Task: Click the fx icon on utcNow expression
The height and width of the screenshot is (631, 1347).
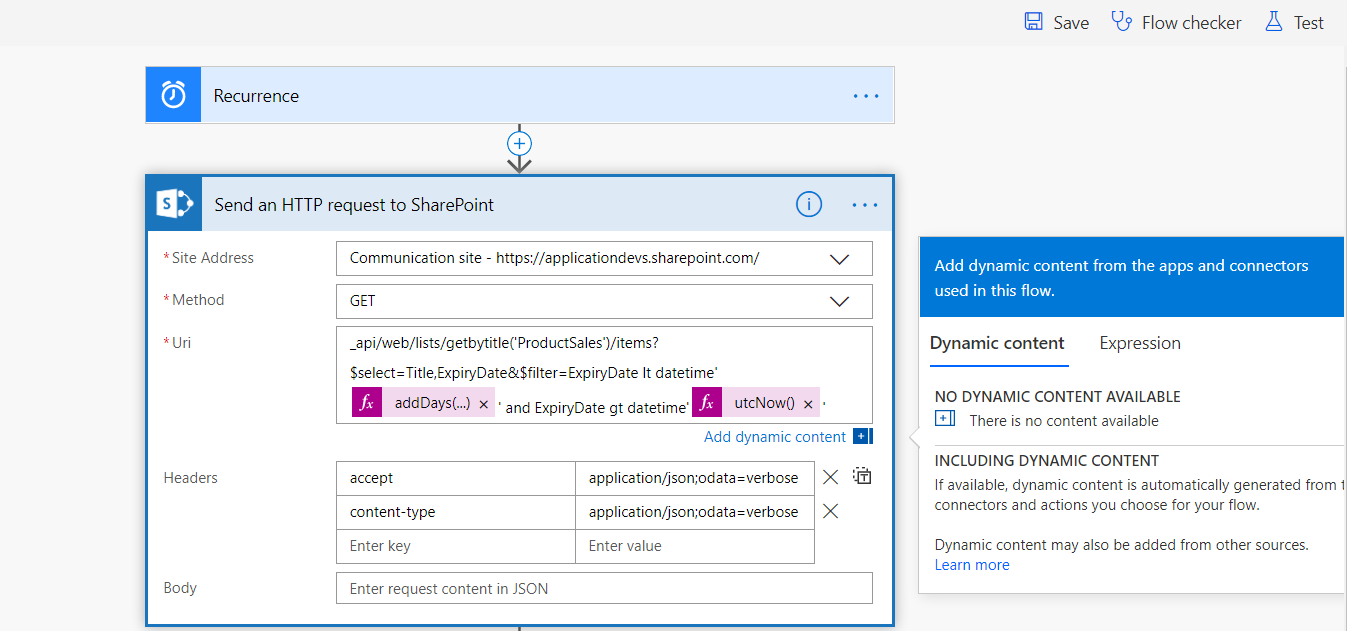Action: [707, 403]
